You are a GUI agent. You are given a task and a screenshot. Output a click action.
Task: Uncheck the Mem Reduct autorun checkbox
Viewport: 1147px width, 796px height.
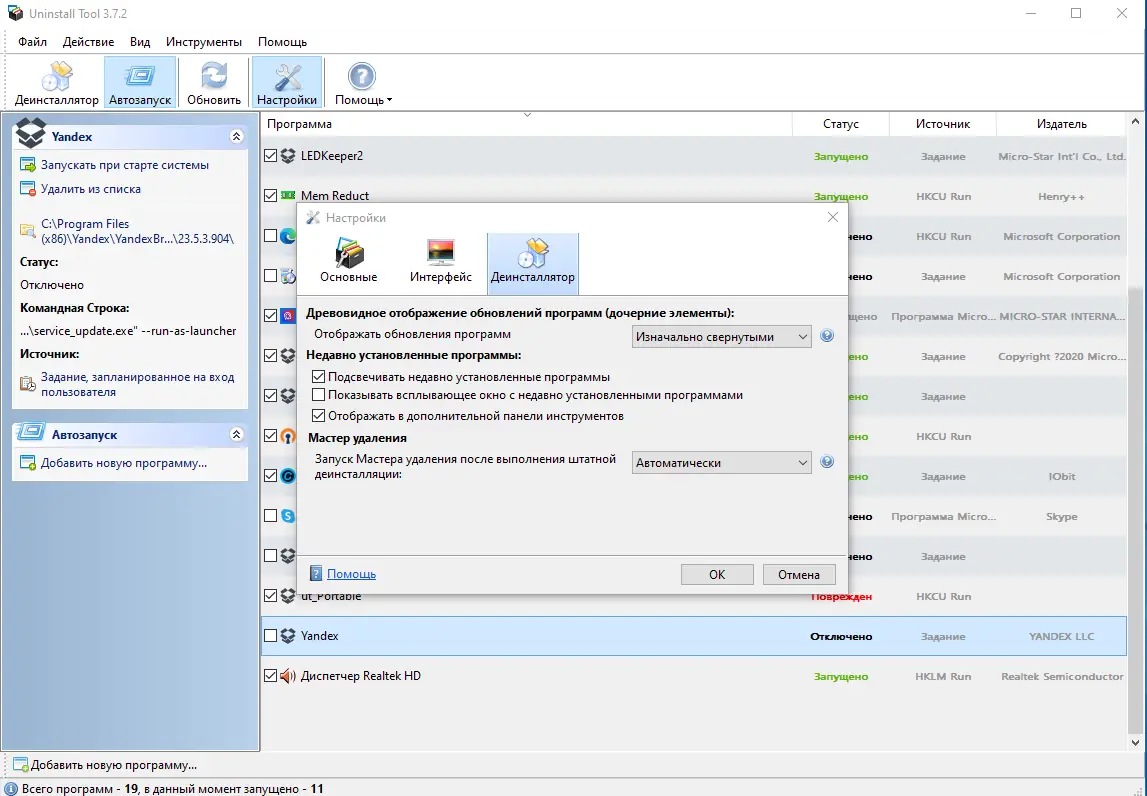point(271,195)
